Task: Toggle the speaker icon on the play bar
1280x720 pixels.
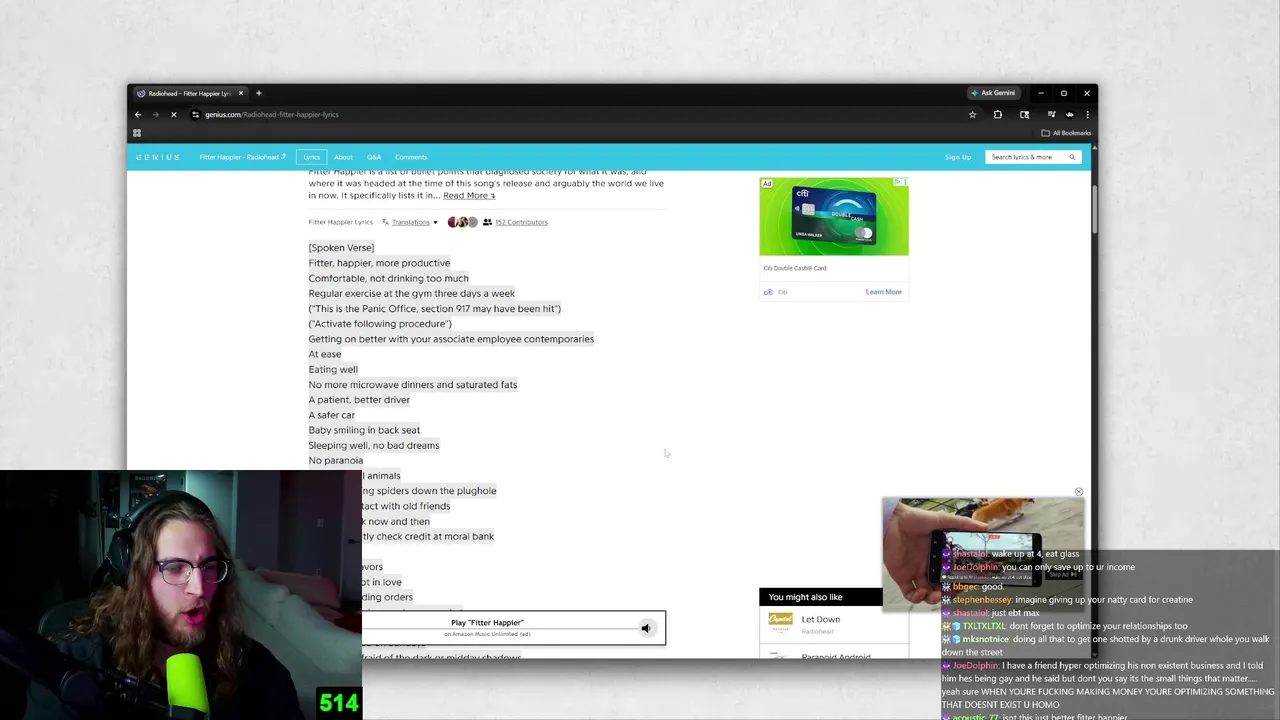Action: coord(646,628)
